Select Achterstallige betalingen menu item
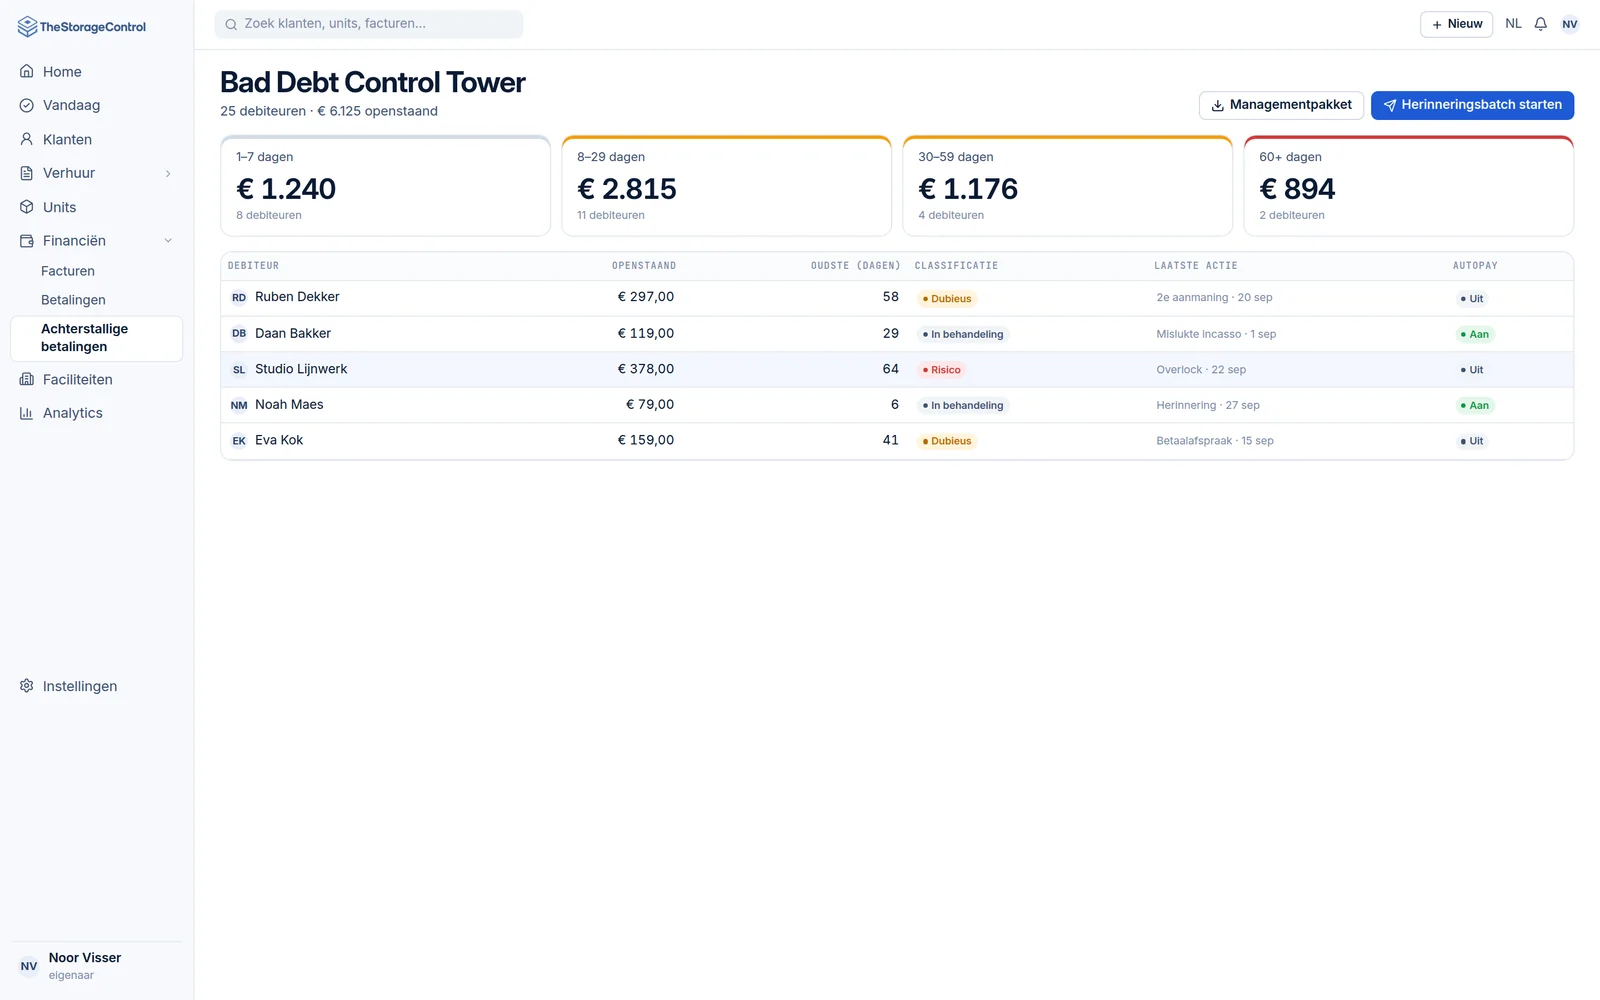1600x1000 pixels. click(96, 338)
